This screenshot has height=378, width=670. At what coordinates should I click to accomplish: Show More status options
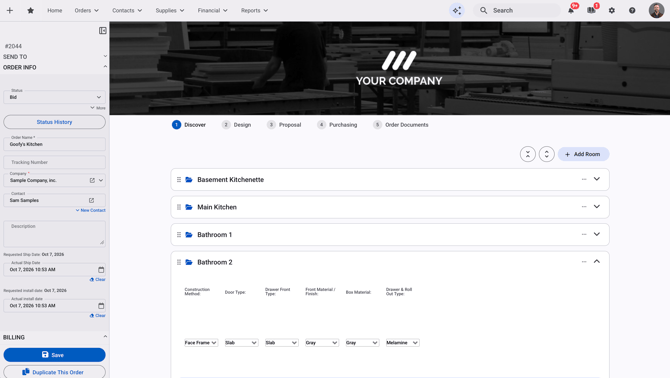coord(98,108)
